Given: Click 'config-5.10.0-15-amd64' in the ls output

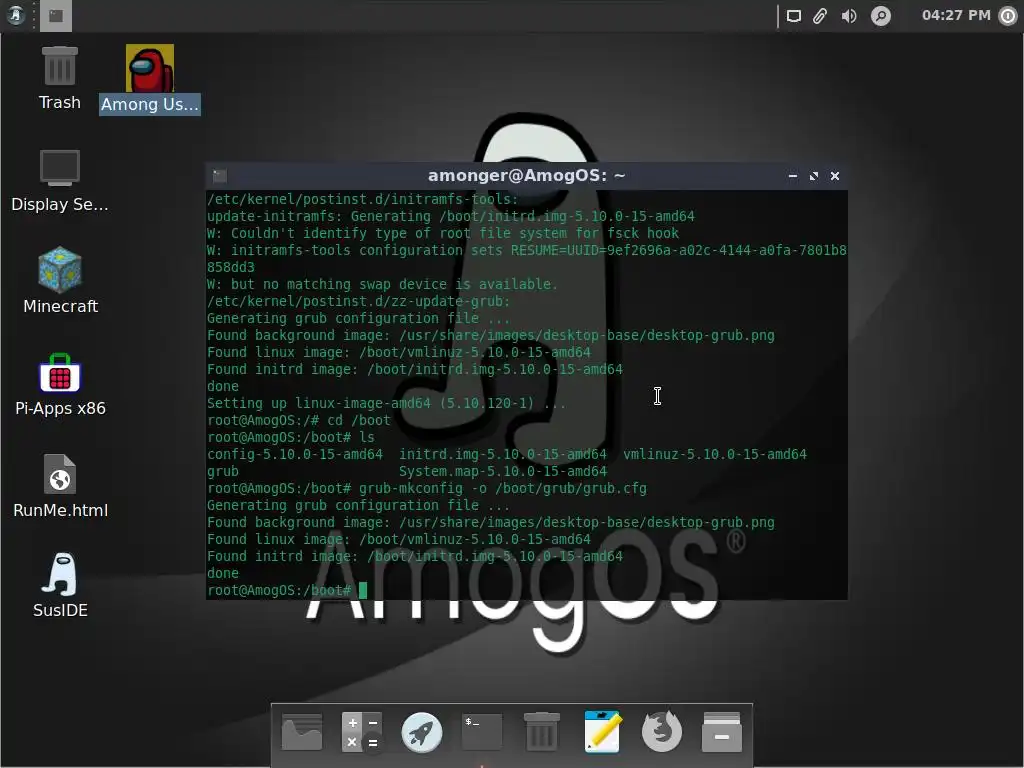Looking at the screenshot, I should (295, 454).
